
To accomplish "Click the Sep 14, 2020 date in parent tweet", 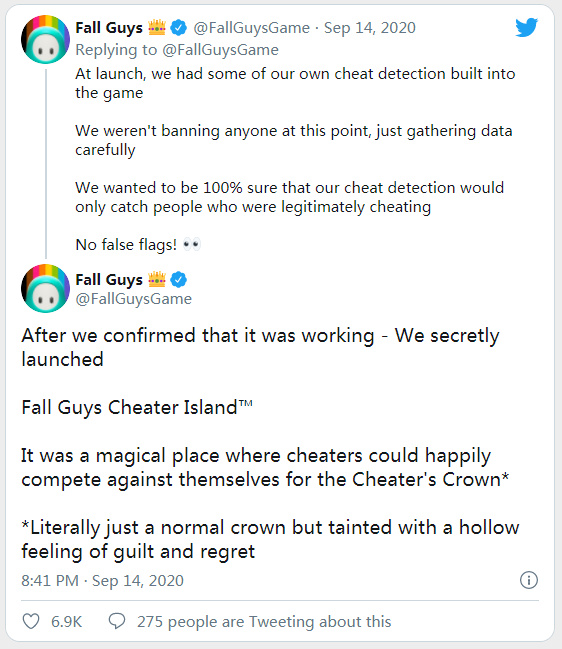I will [370, 28].
